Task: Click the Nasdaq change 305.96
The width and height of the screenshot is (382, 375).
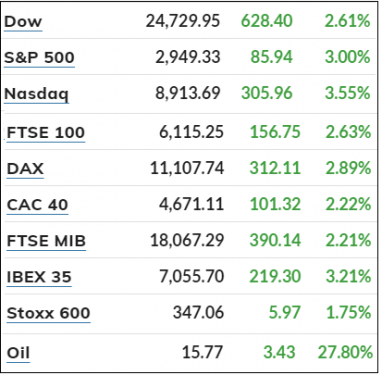Action: point(267,93)
